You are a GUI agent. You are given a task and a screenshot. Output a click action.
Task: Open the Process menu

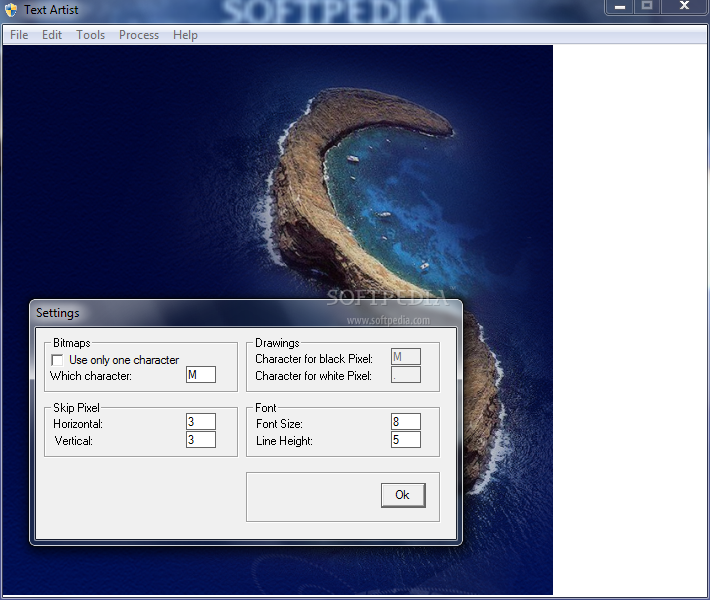(x=139, y=35)
